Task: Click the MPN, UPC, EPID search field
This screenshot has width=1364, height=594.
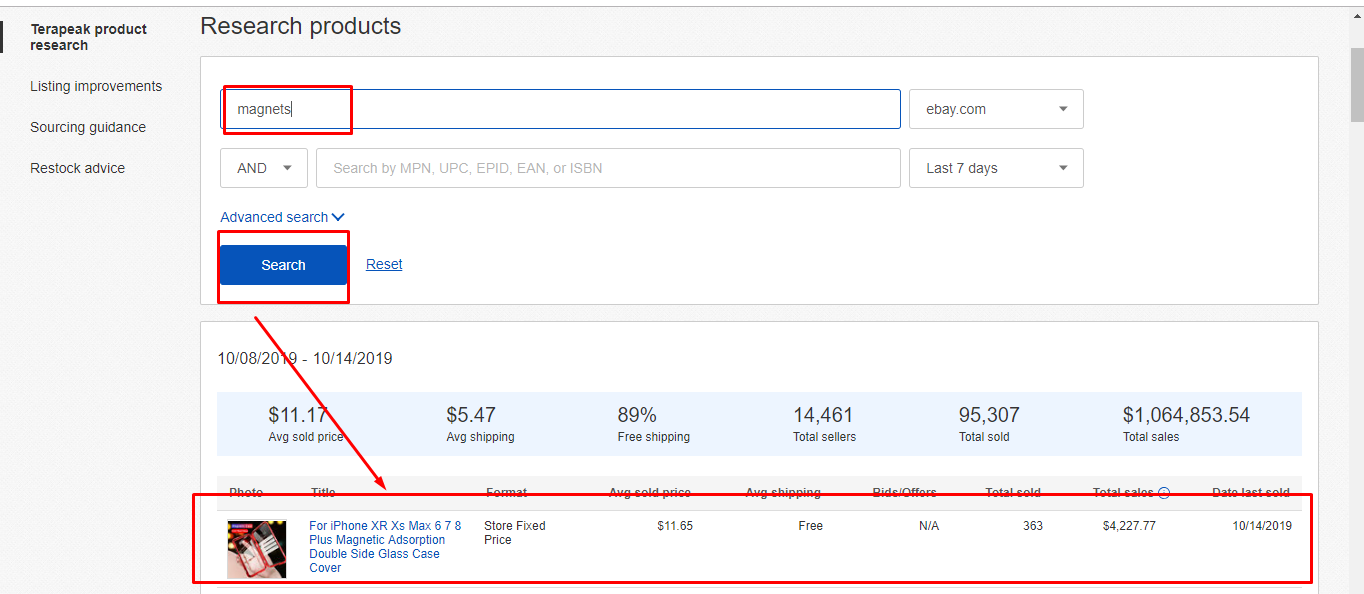Action: (x=608, y=168)
